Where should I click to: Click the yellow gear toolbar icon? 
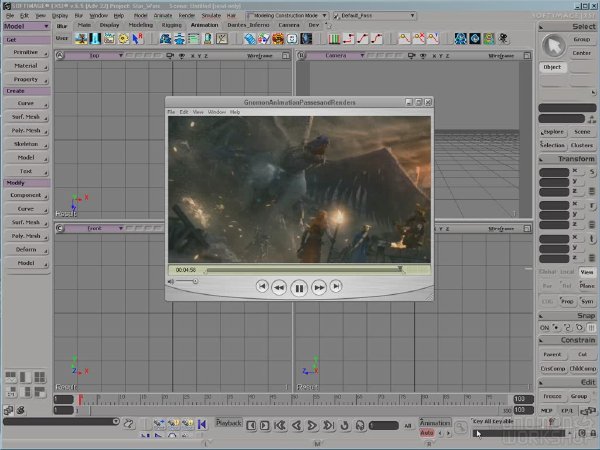pyautogui.click(x=123, y=38)
